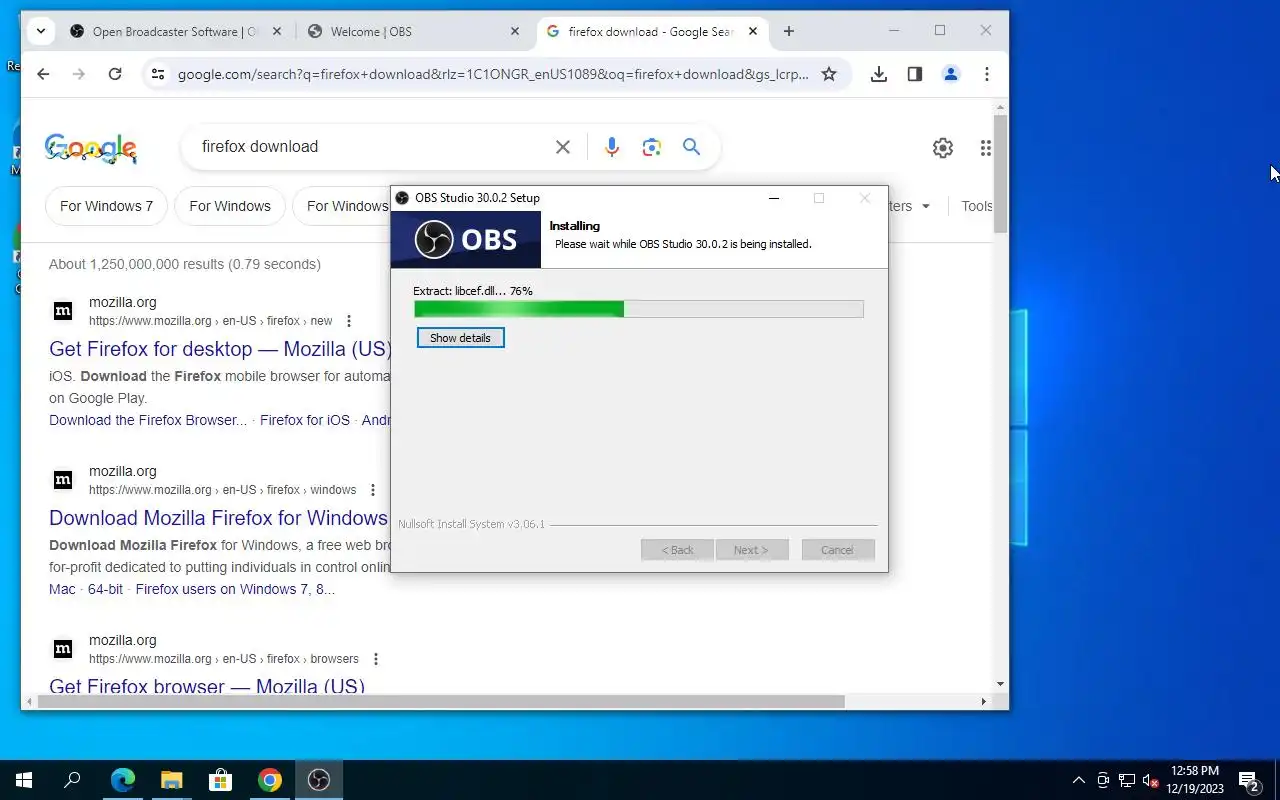Open Google apps grid

click(986, 148)
